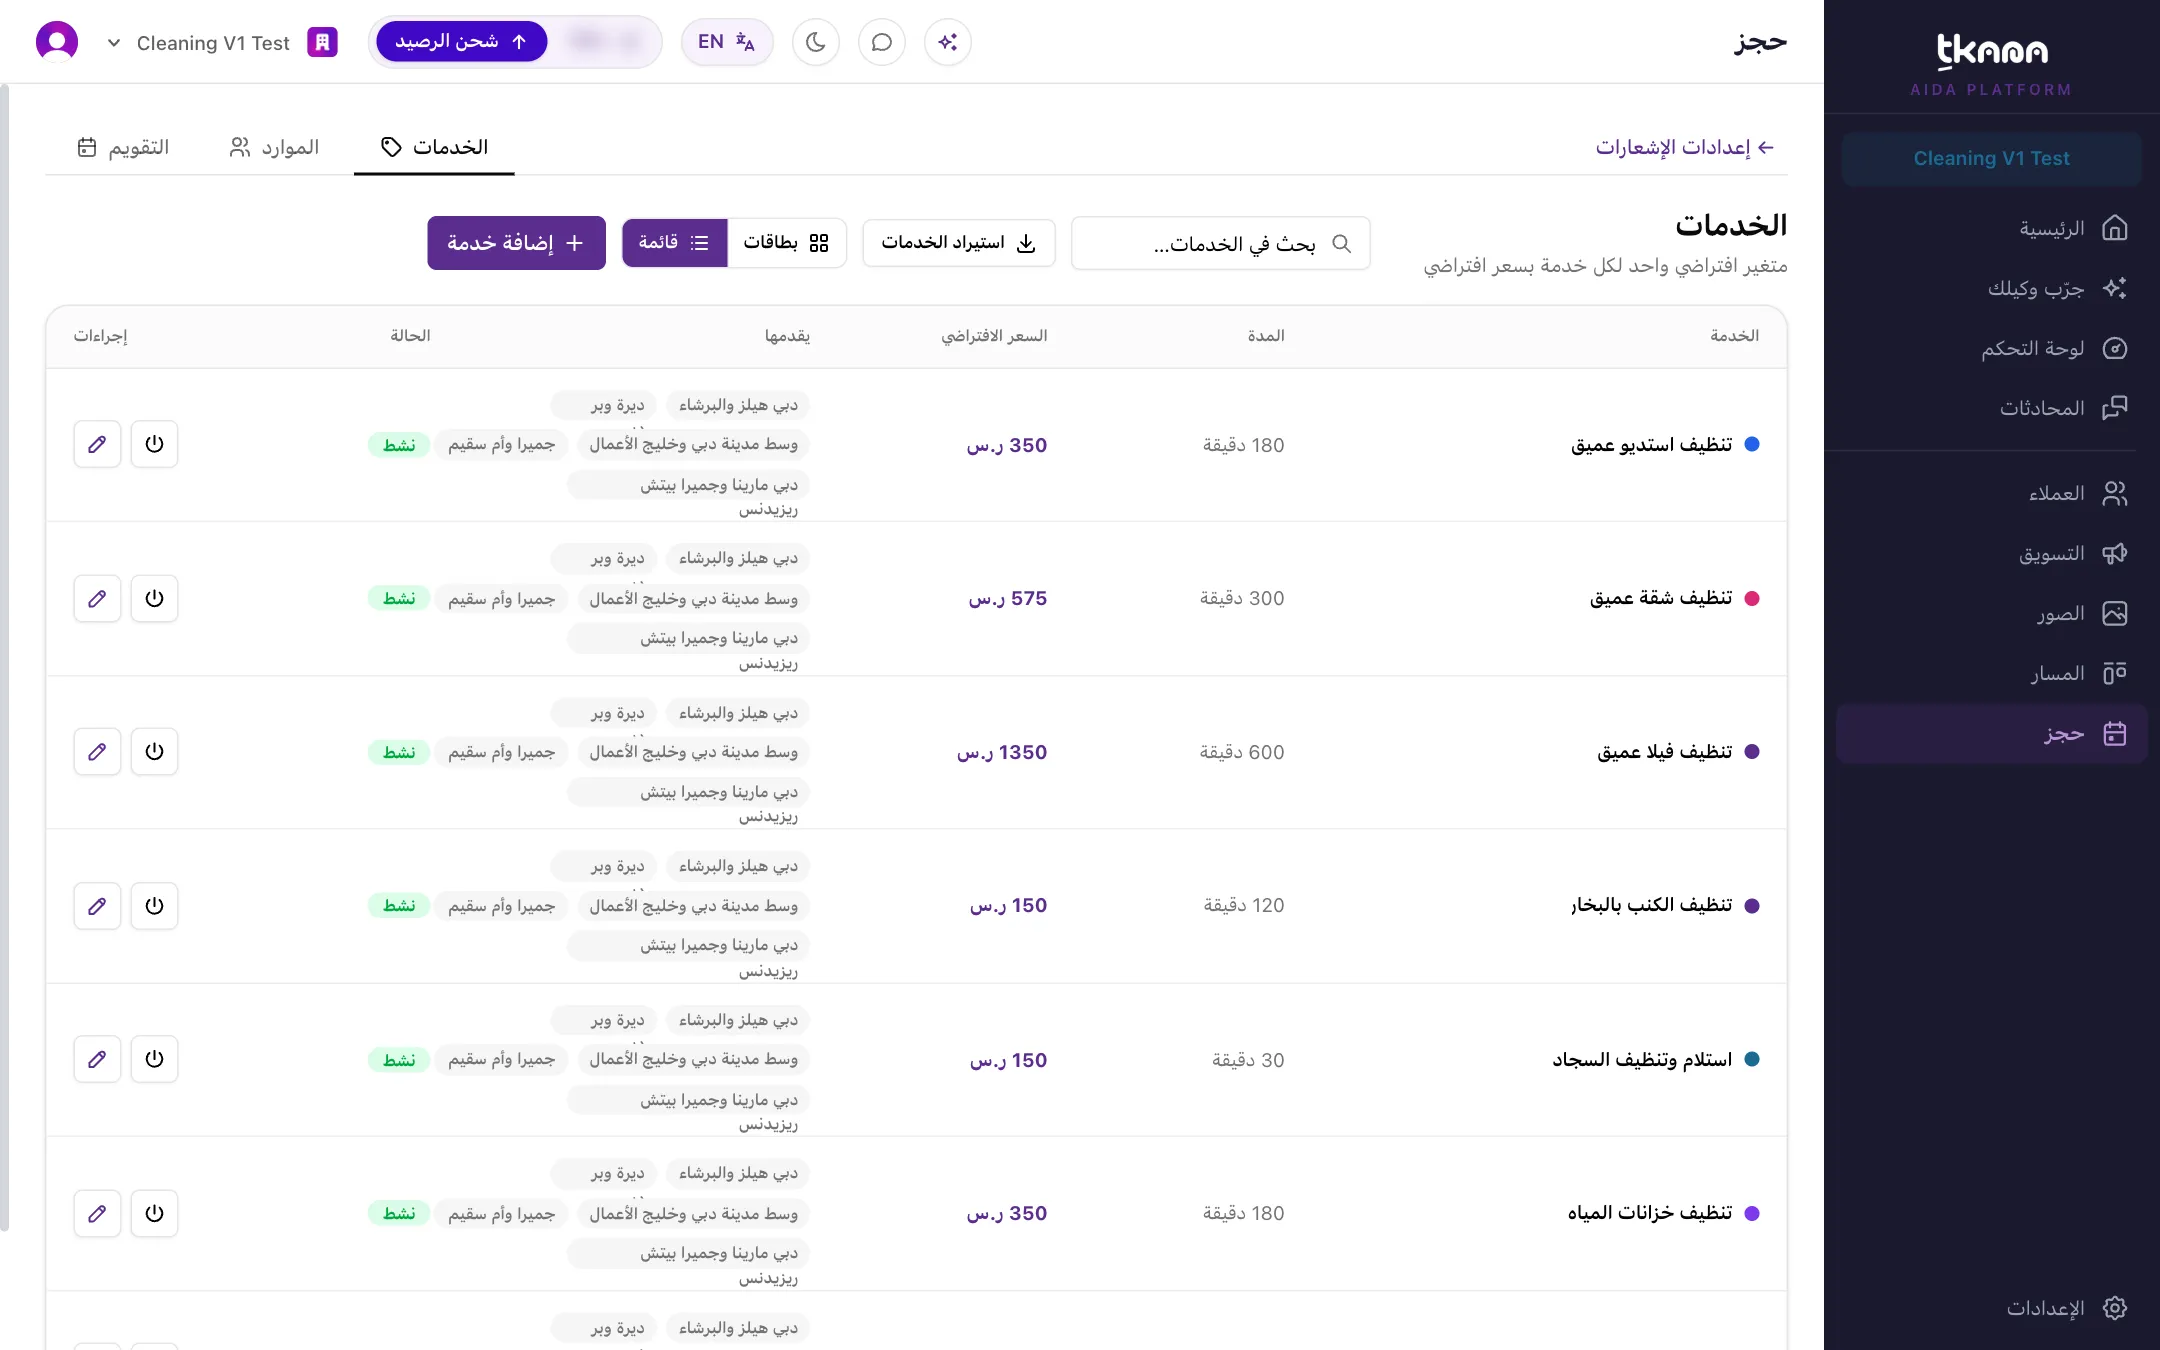Deactivate تنظيف الكنب بالبخار via its power icon
The width and height of the screenshot is (2160, 1350).
click(154, 906)
